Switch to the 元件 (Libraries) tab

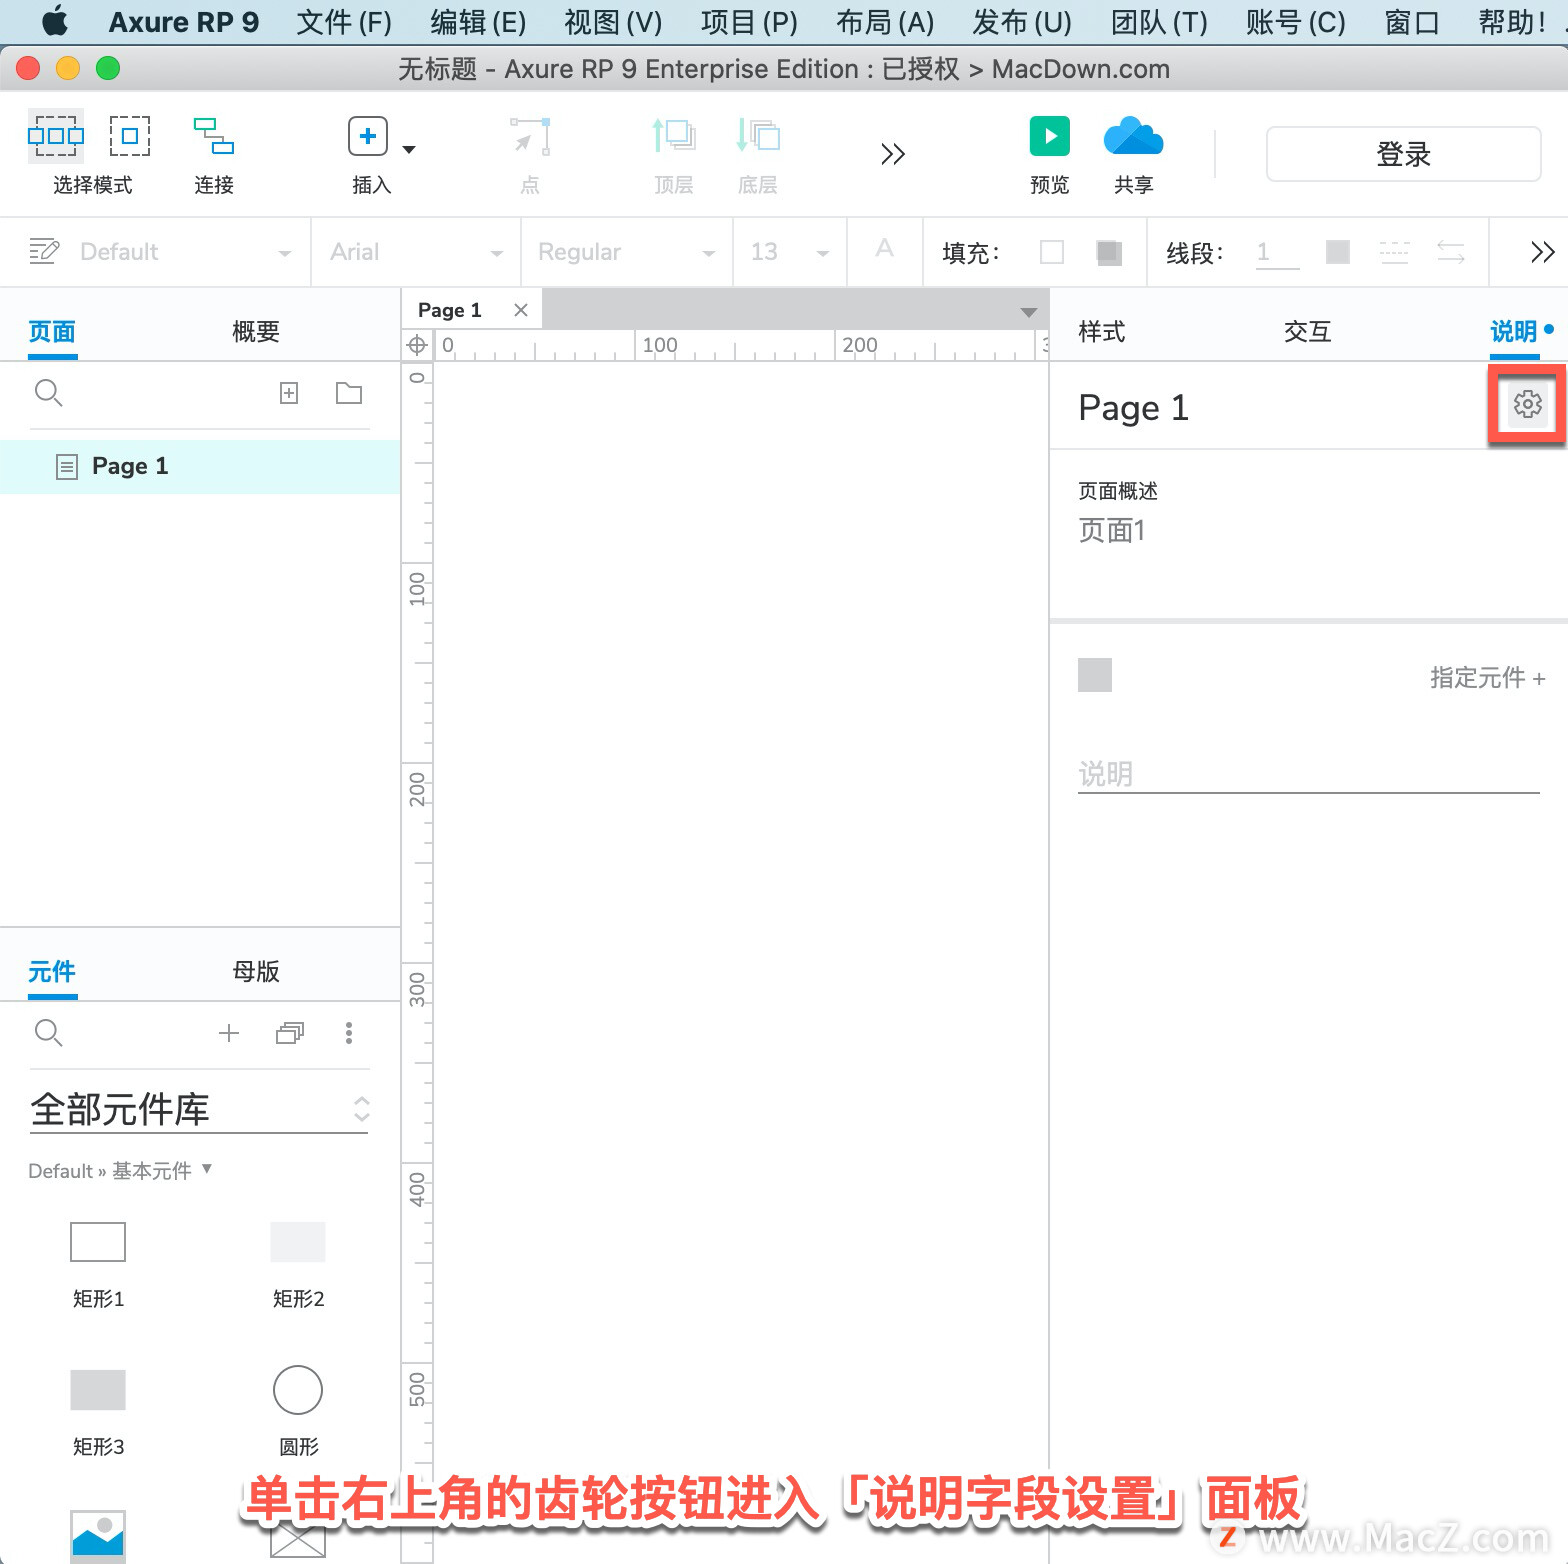pos(52,971)
